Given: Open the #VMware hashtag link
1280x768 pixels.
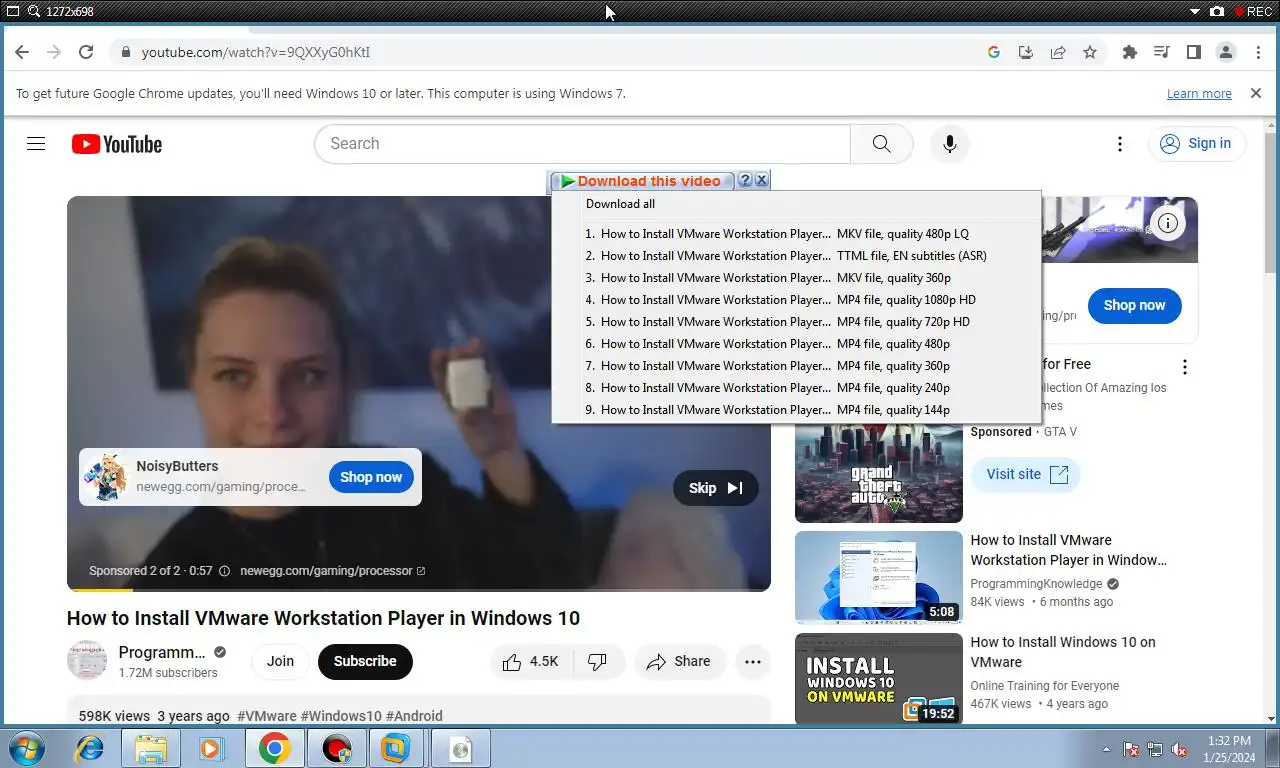Looking at the screenshot, I should pos(267,716).
